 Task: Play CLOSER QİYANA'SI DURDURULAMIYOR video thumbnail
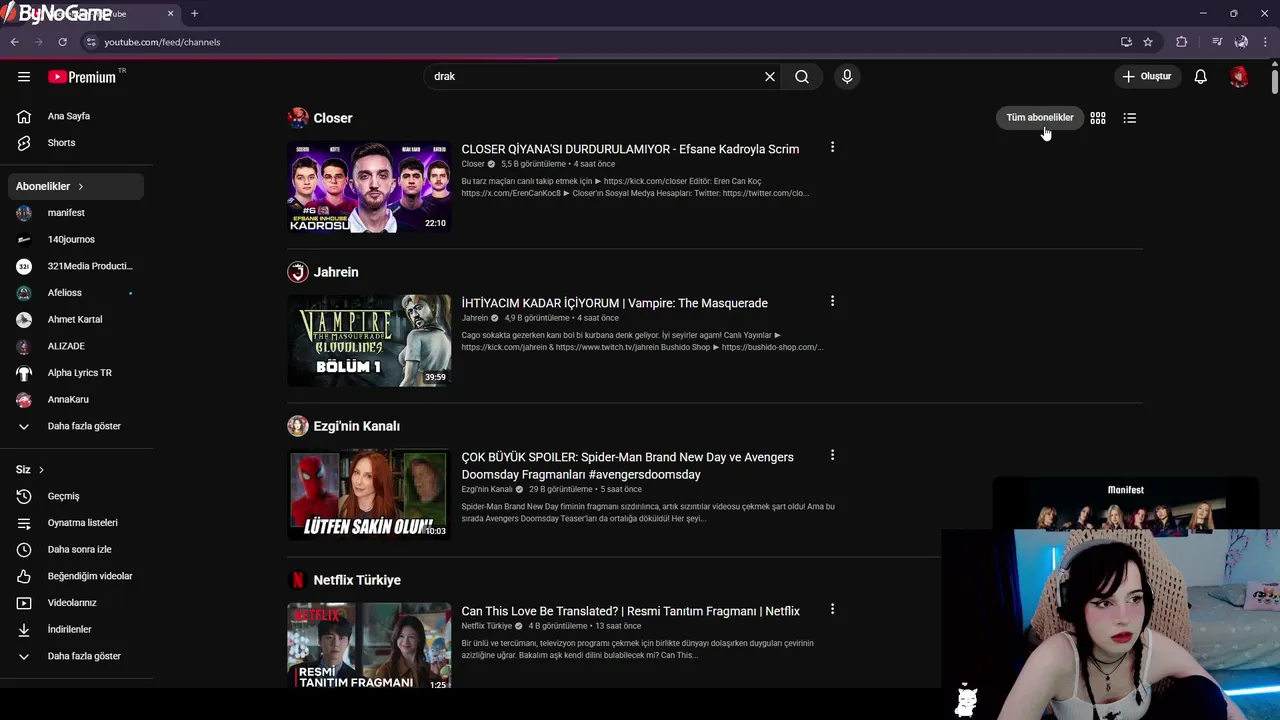click(x=369, y=187)
